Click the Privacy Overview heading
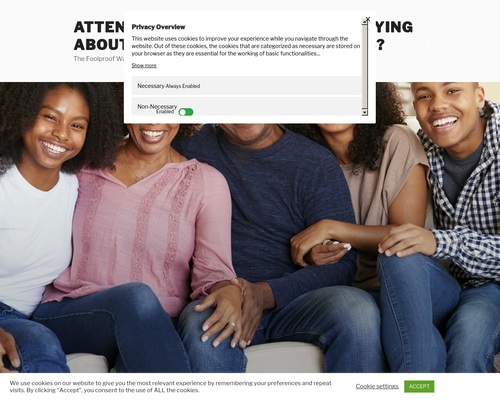 (158, 27)
